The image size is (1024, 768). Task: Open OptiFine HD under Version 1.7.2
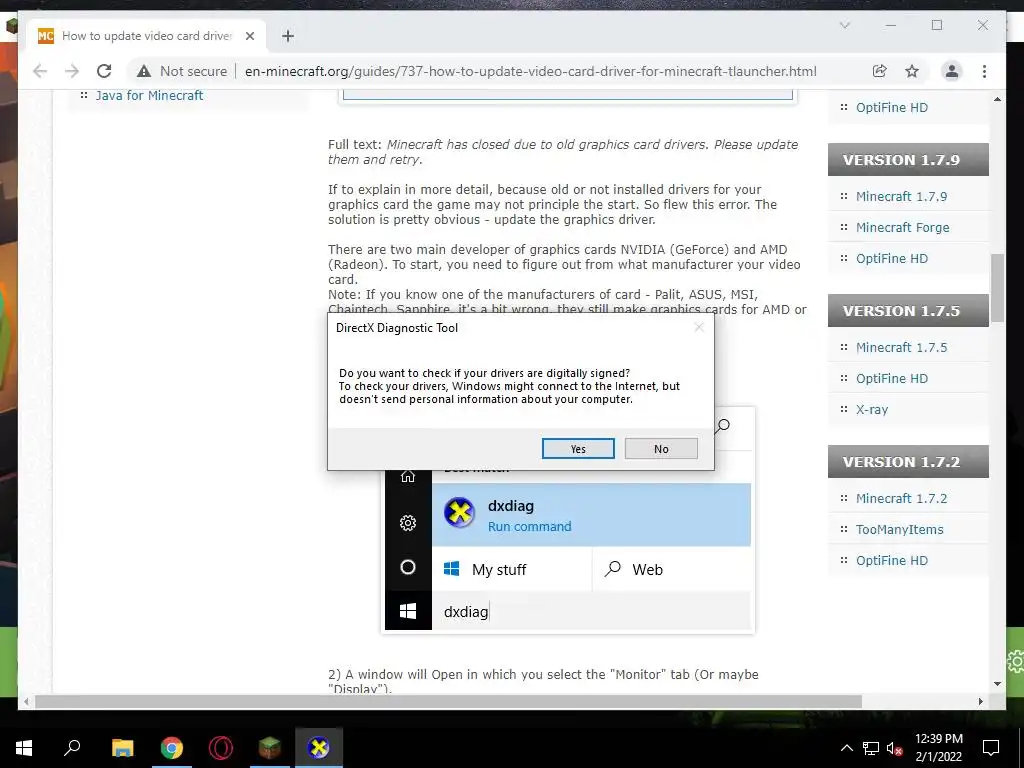(891, 560)
